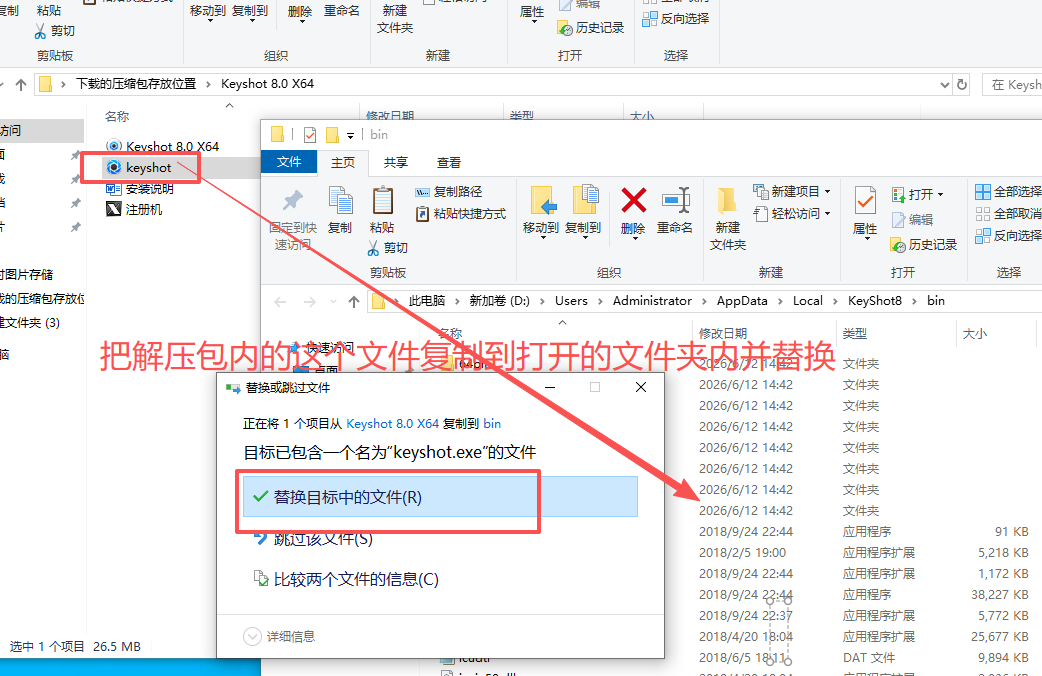Click Pin to Quick access in bin window

(292, 219)
